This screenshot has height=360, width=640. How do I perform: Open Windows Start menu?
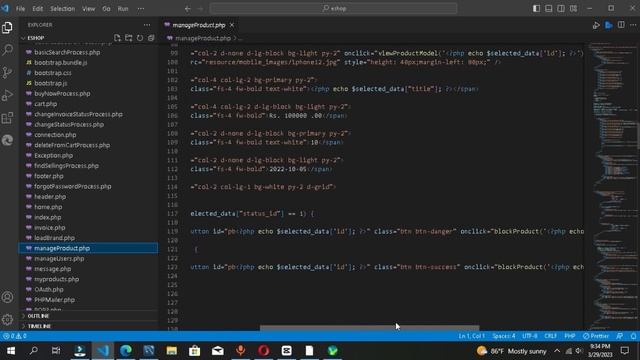(x=11, y=351)
